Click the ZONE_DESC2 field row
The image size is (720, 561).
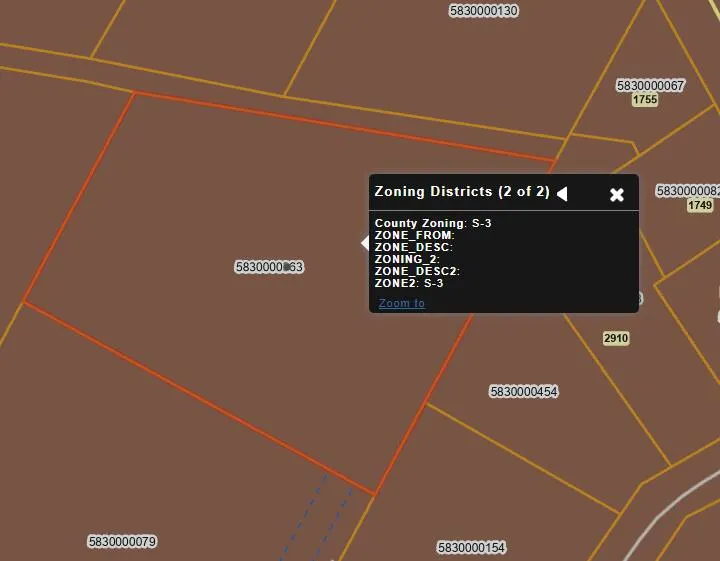[417, 271]
